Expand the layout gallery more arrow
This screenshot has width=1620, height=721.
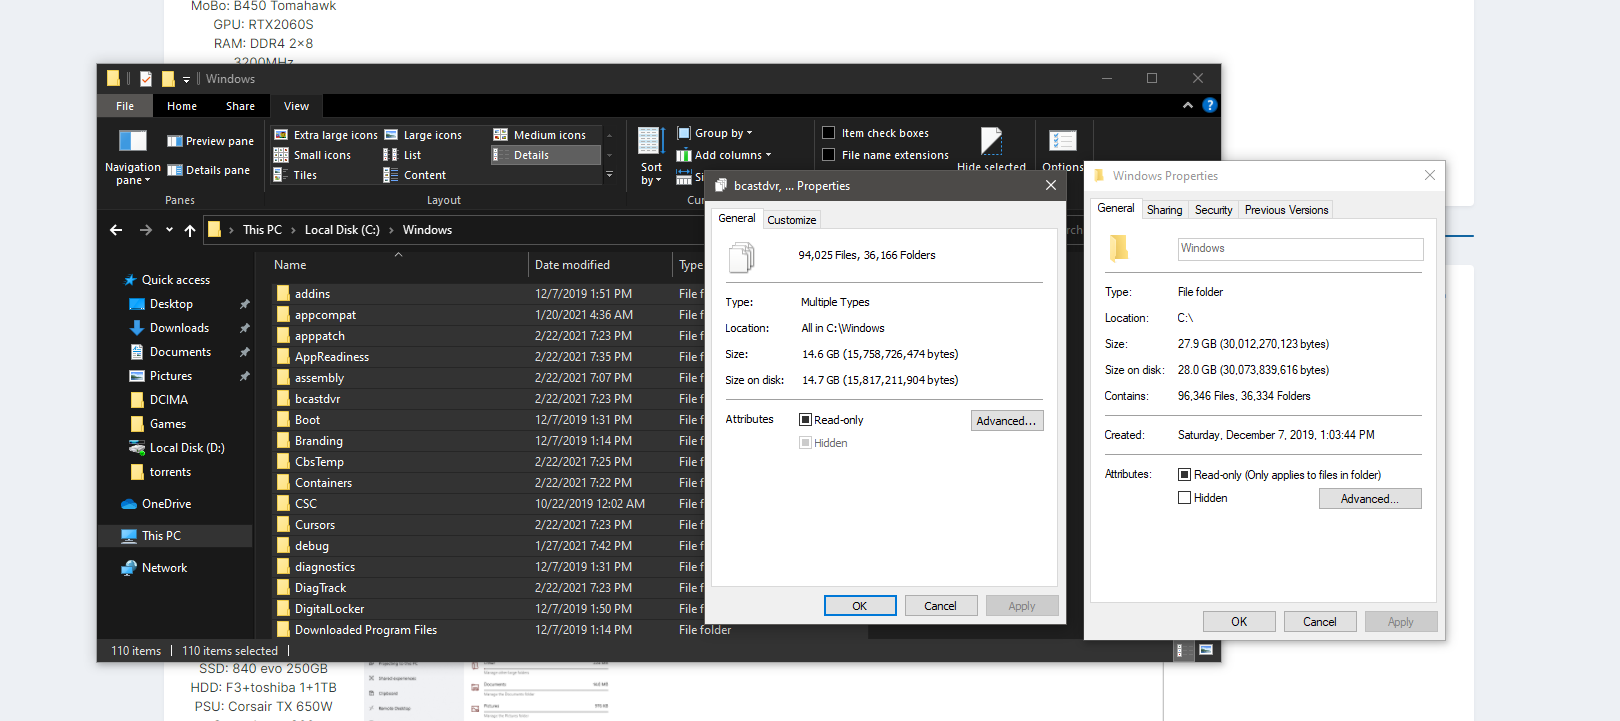(610, 175)
